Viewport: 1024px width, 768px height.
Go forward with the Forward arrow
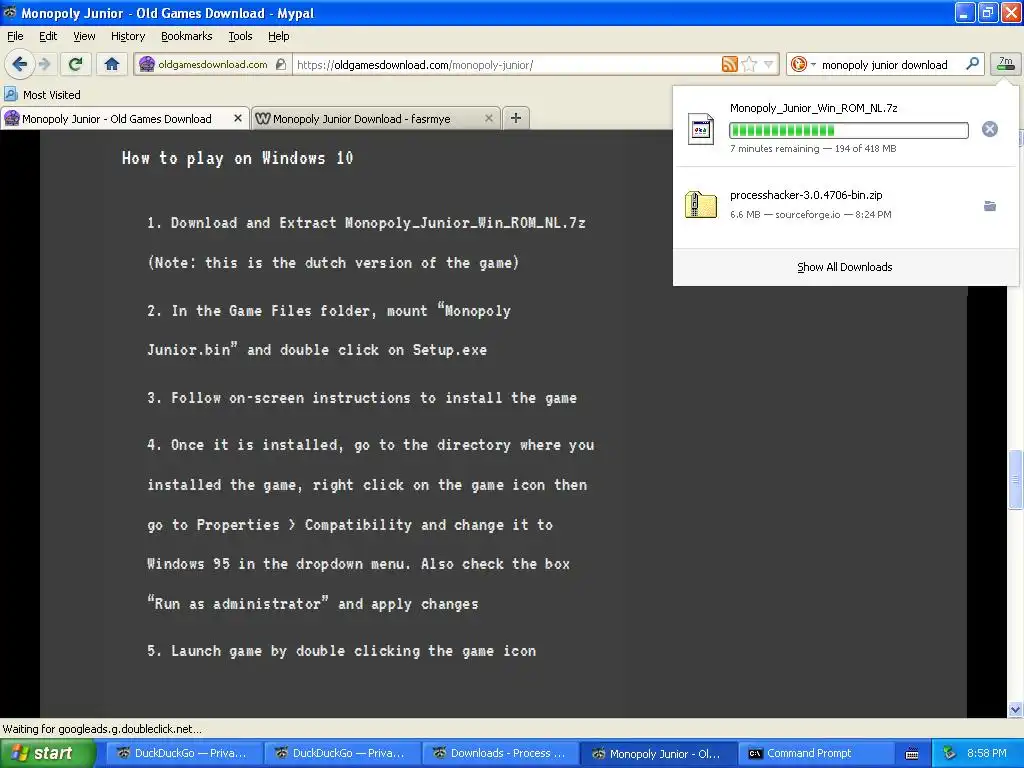(x=45, y=64)
